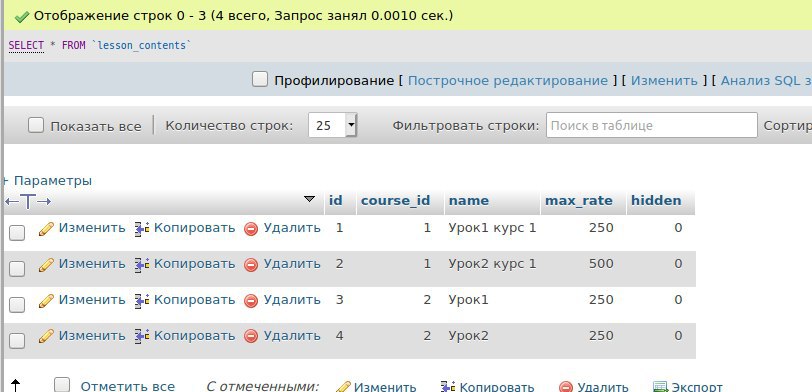Viewport: 812px width, 392px height.
Task: Click the copy icon in row id 4
Action: tap(142, 337)
